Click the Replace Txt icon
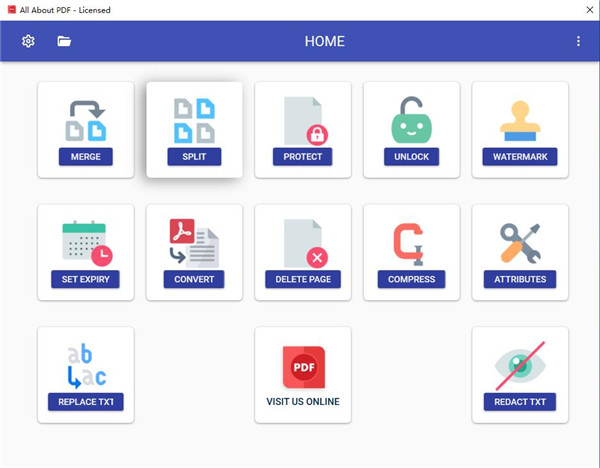 click(86, 366)
